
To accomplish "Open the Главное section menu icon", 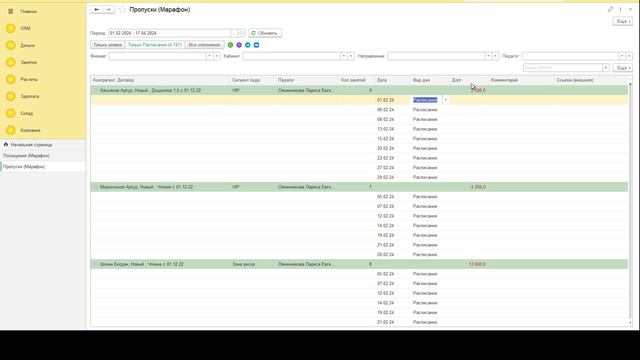I will point(11,11).
